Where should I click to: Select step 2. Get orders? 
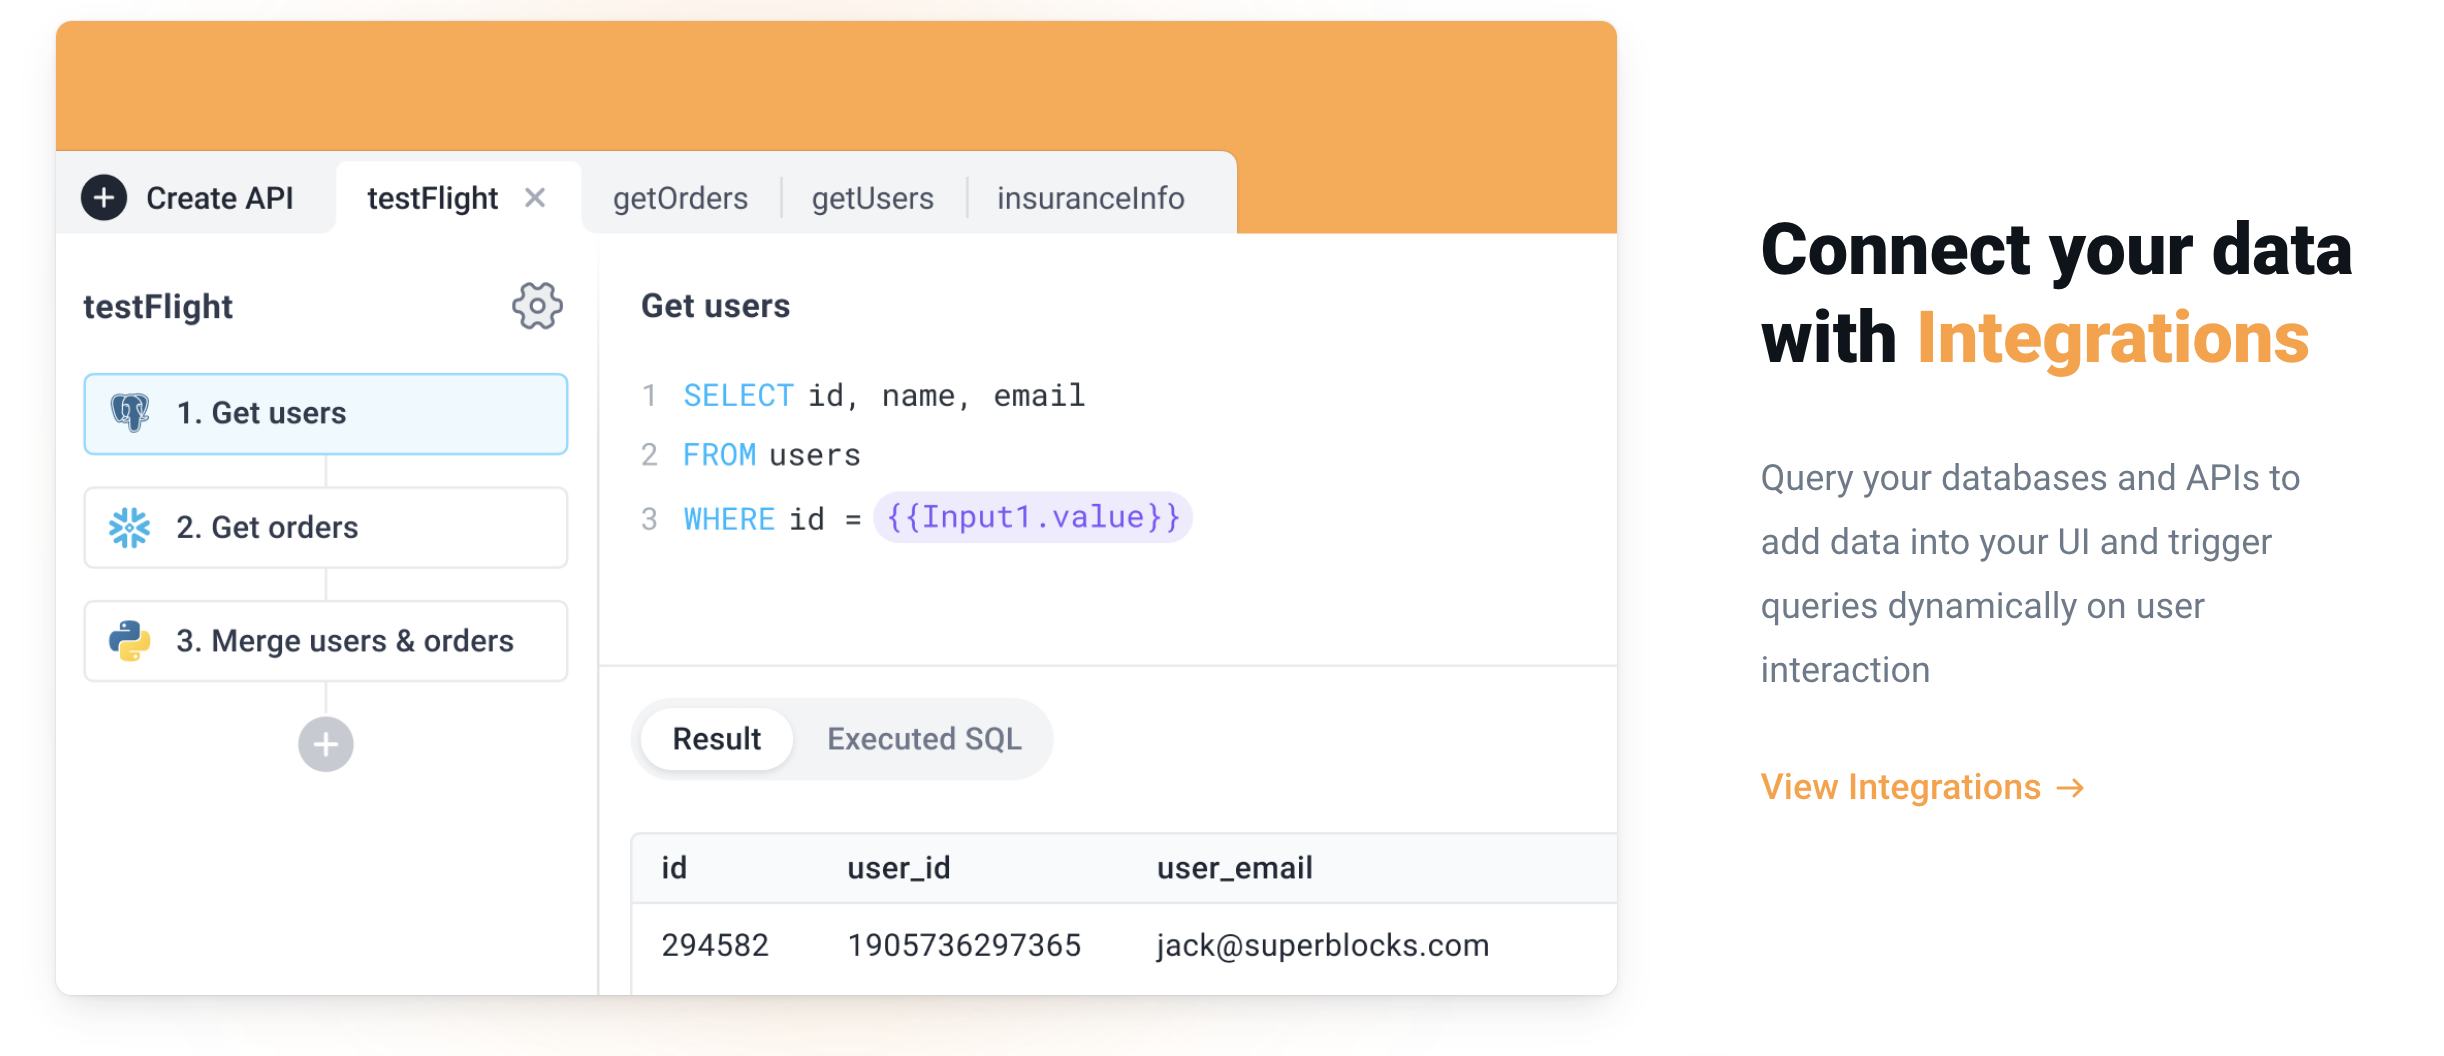coord(326,527)
